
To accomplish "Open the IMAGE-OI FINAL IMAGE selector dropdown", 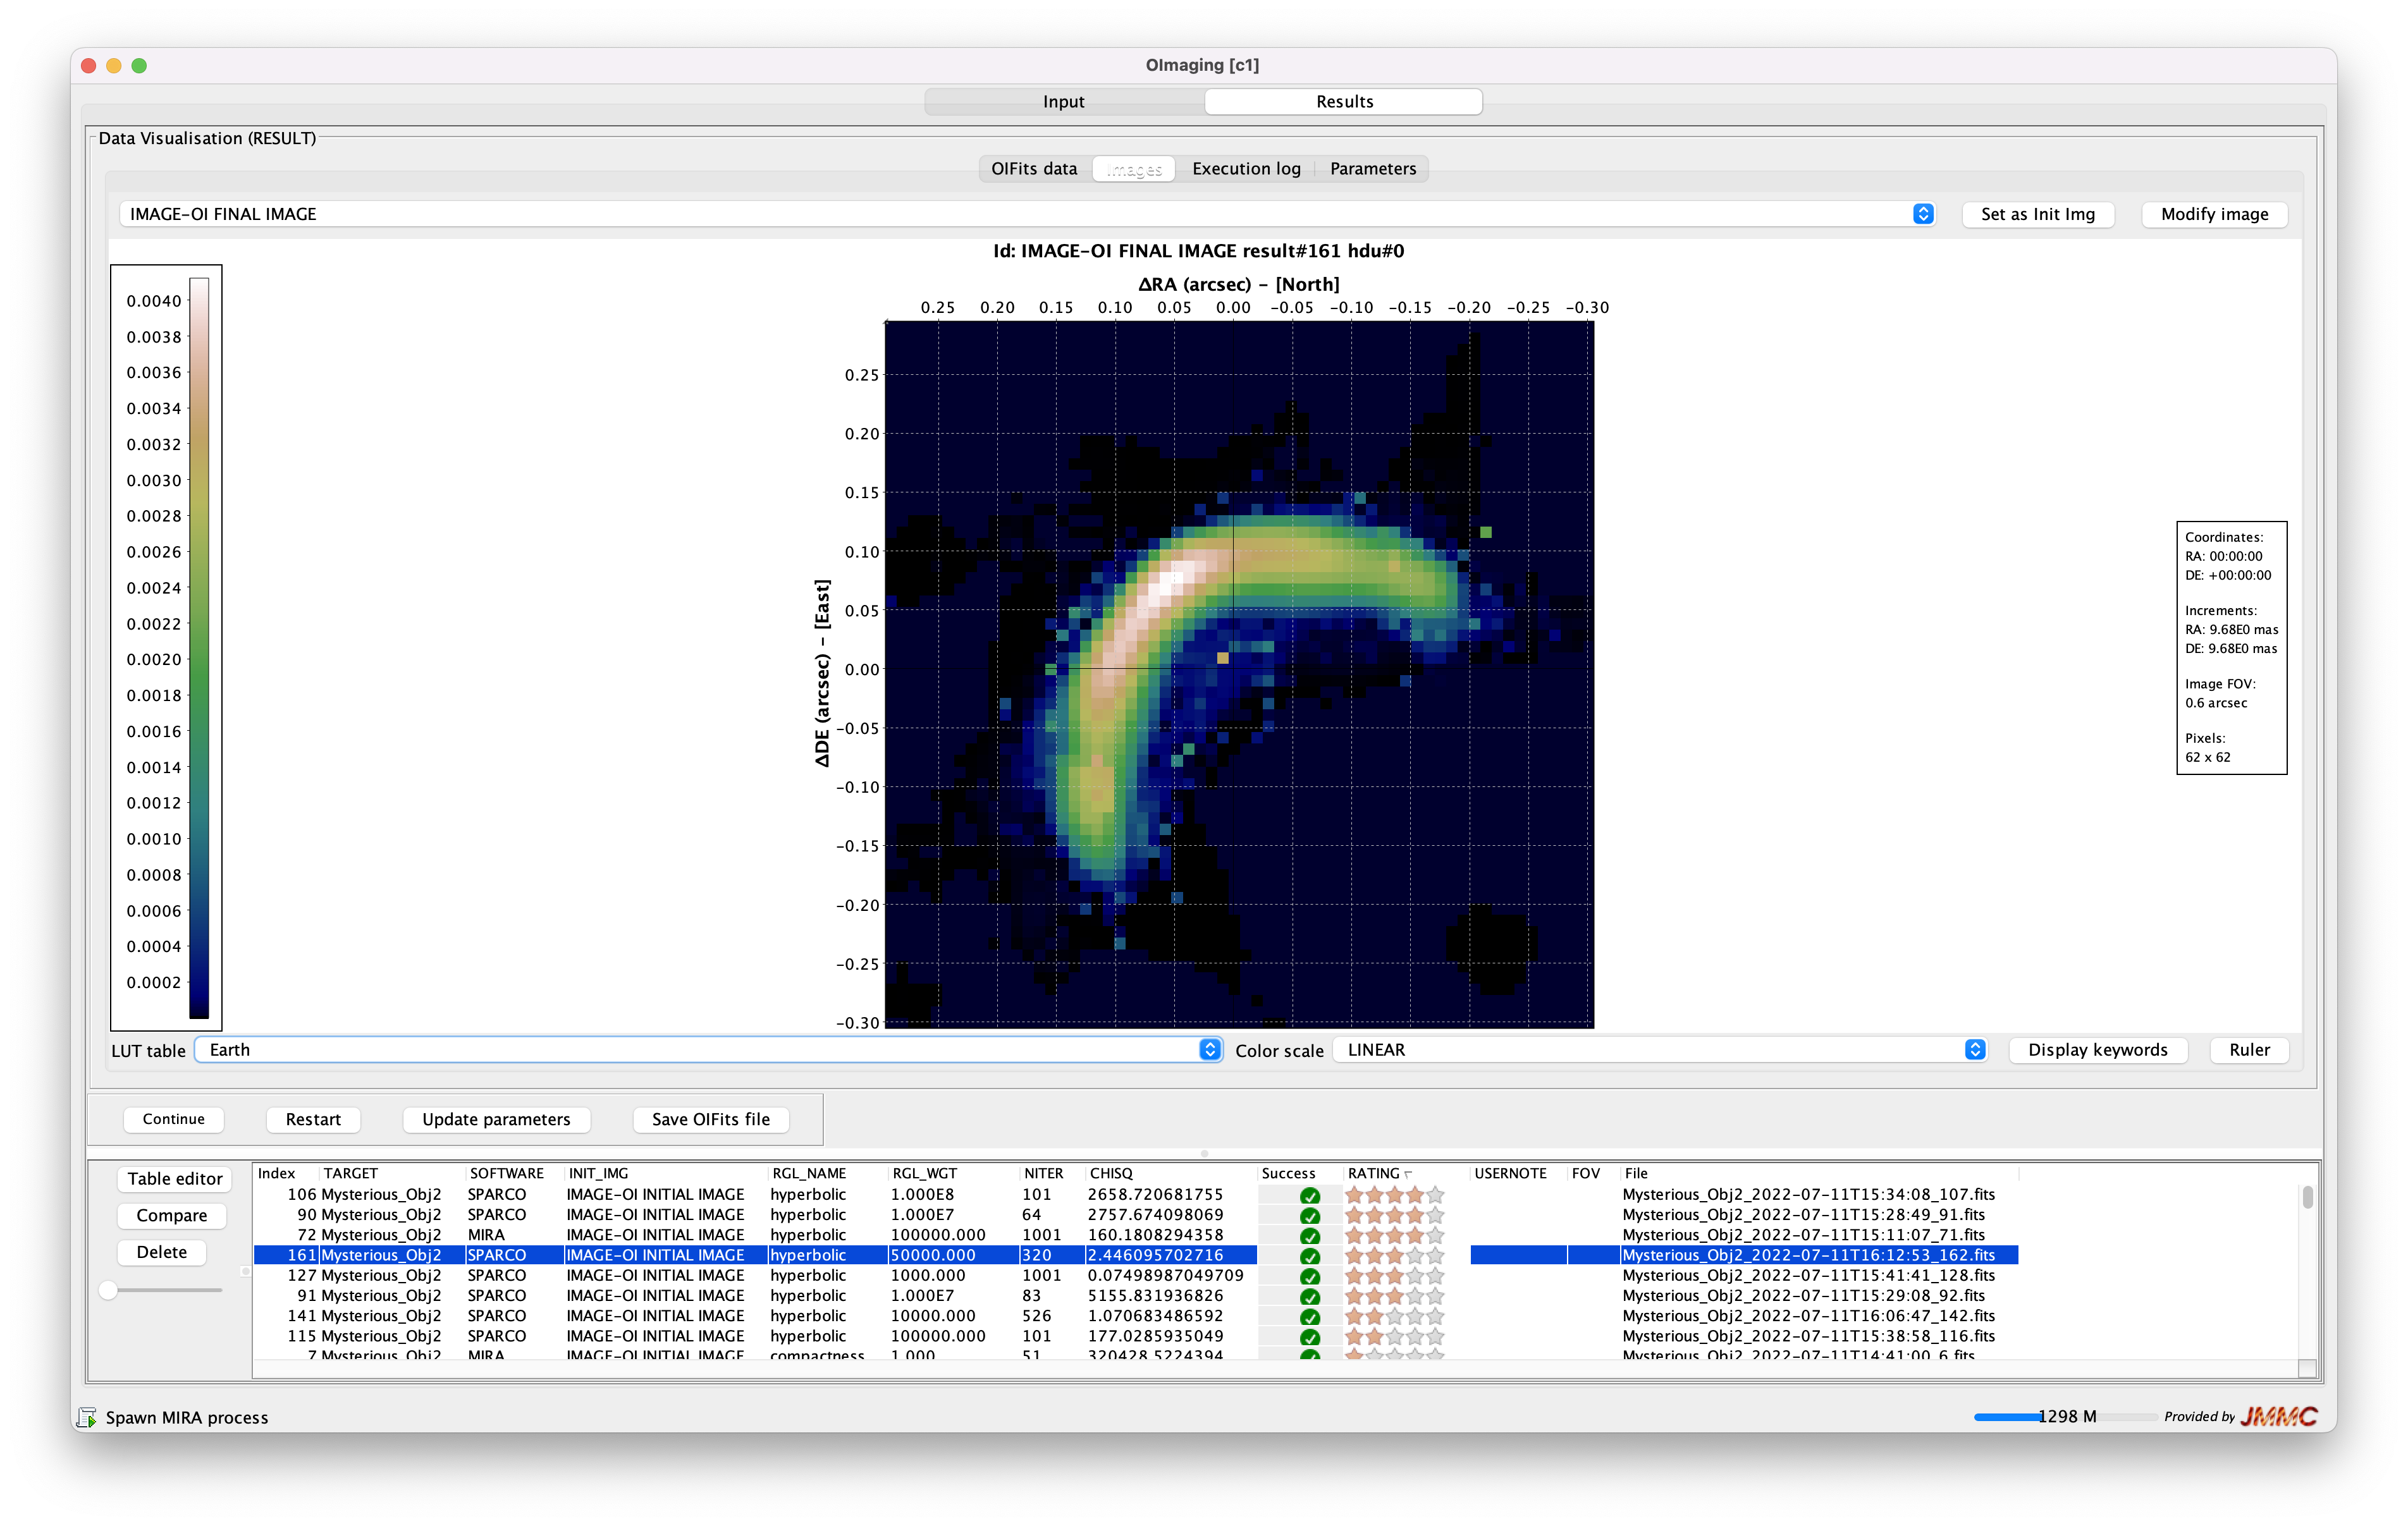I will [1922, 214].
